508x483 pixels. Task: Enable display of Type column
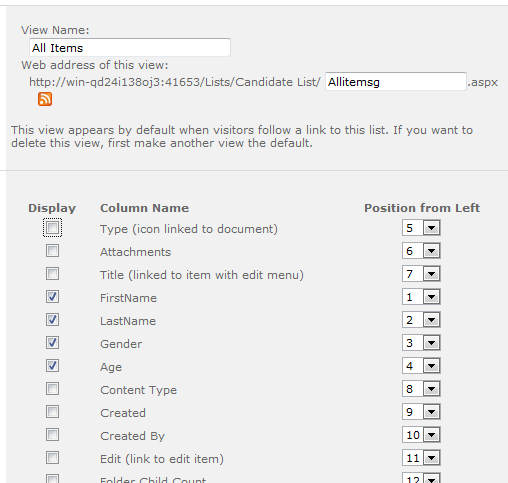tap(52, 228)
